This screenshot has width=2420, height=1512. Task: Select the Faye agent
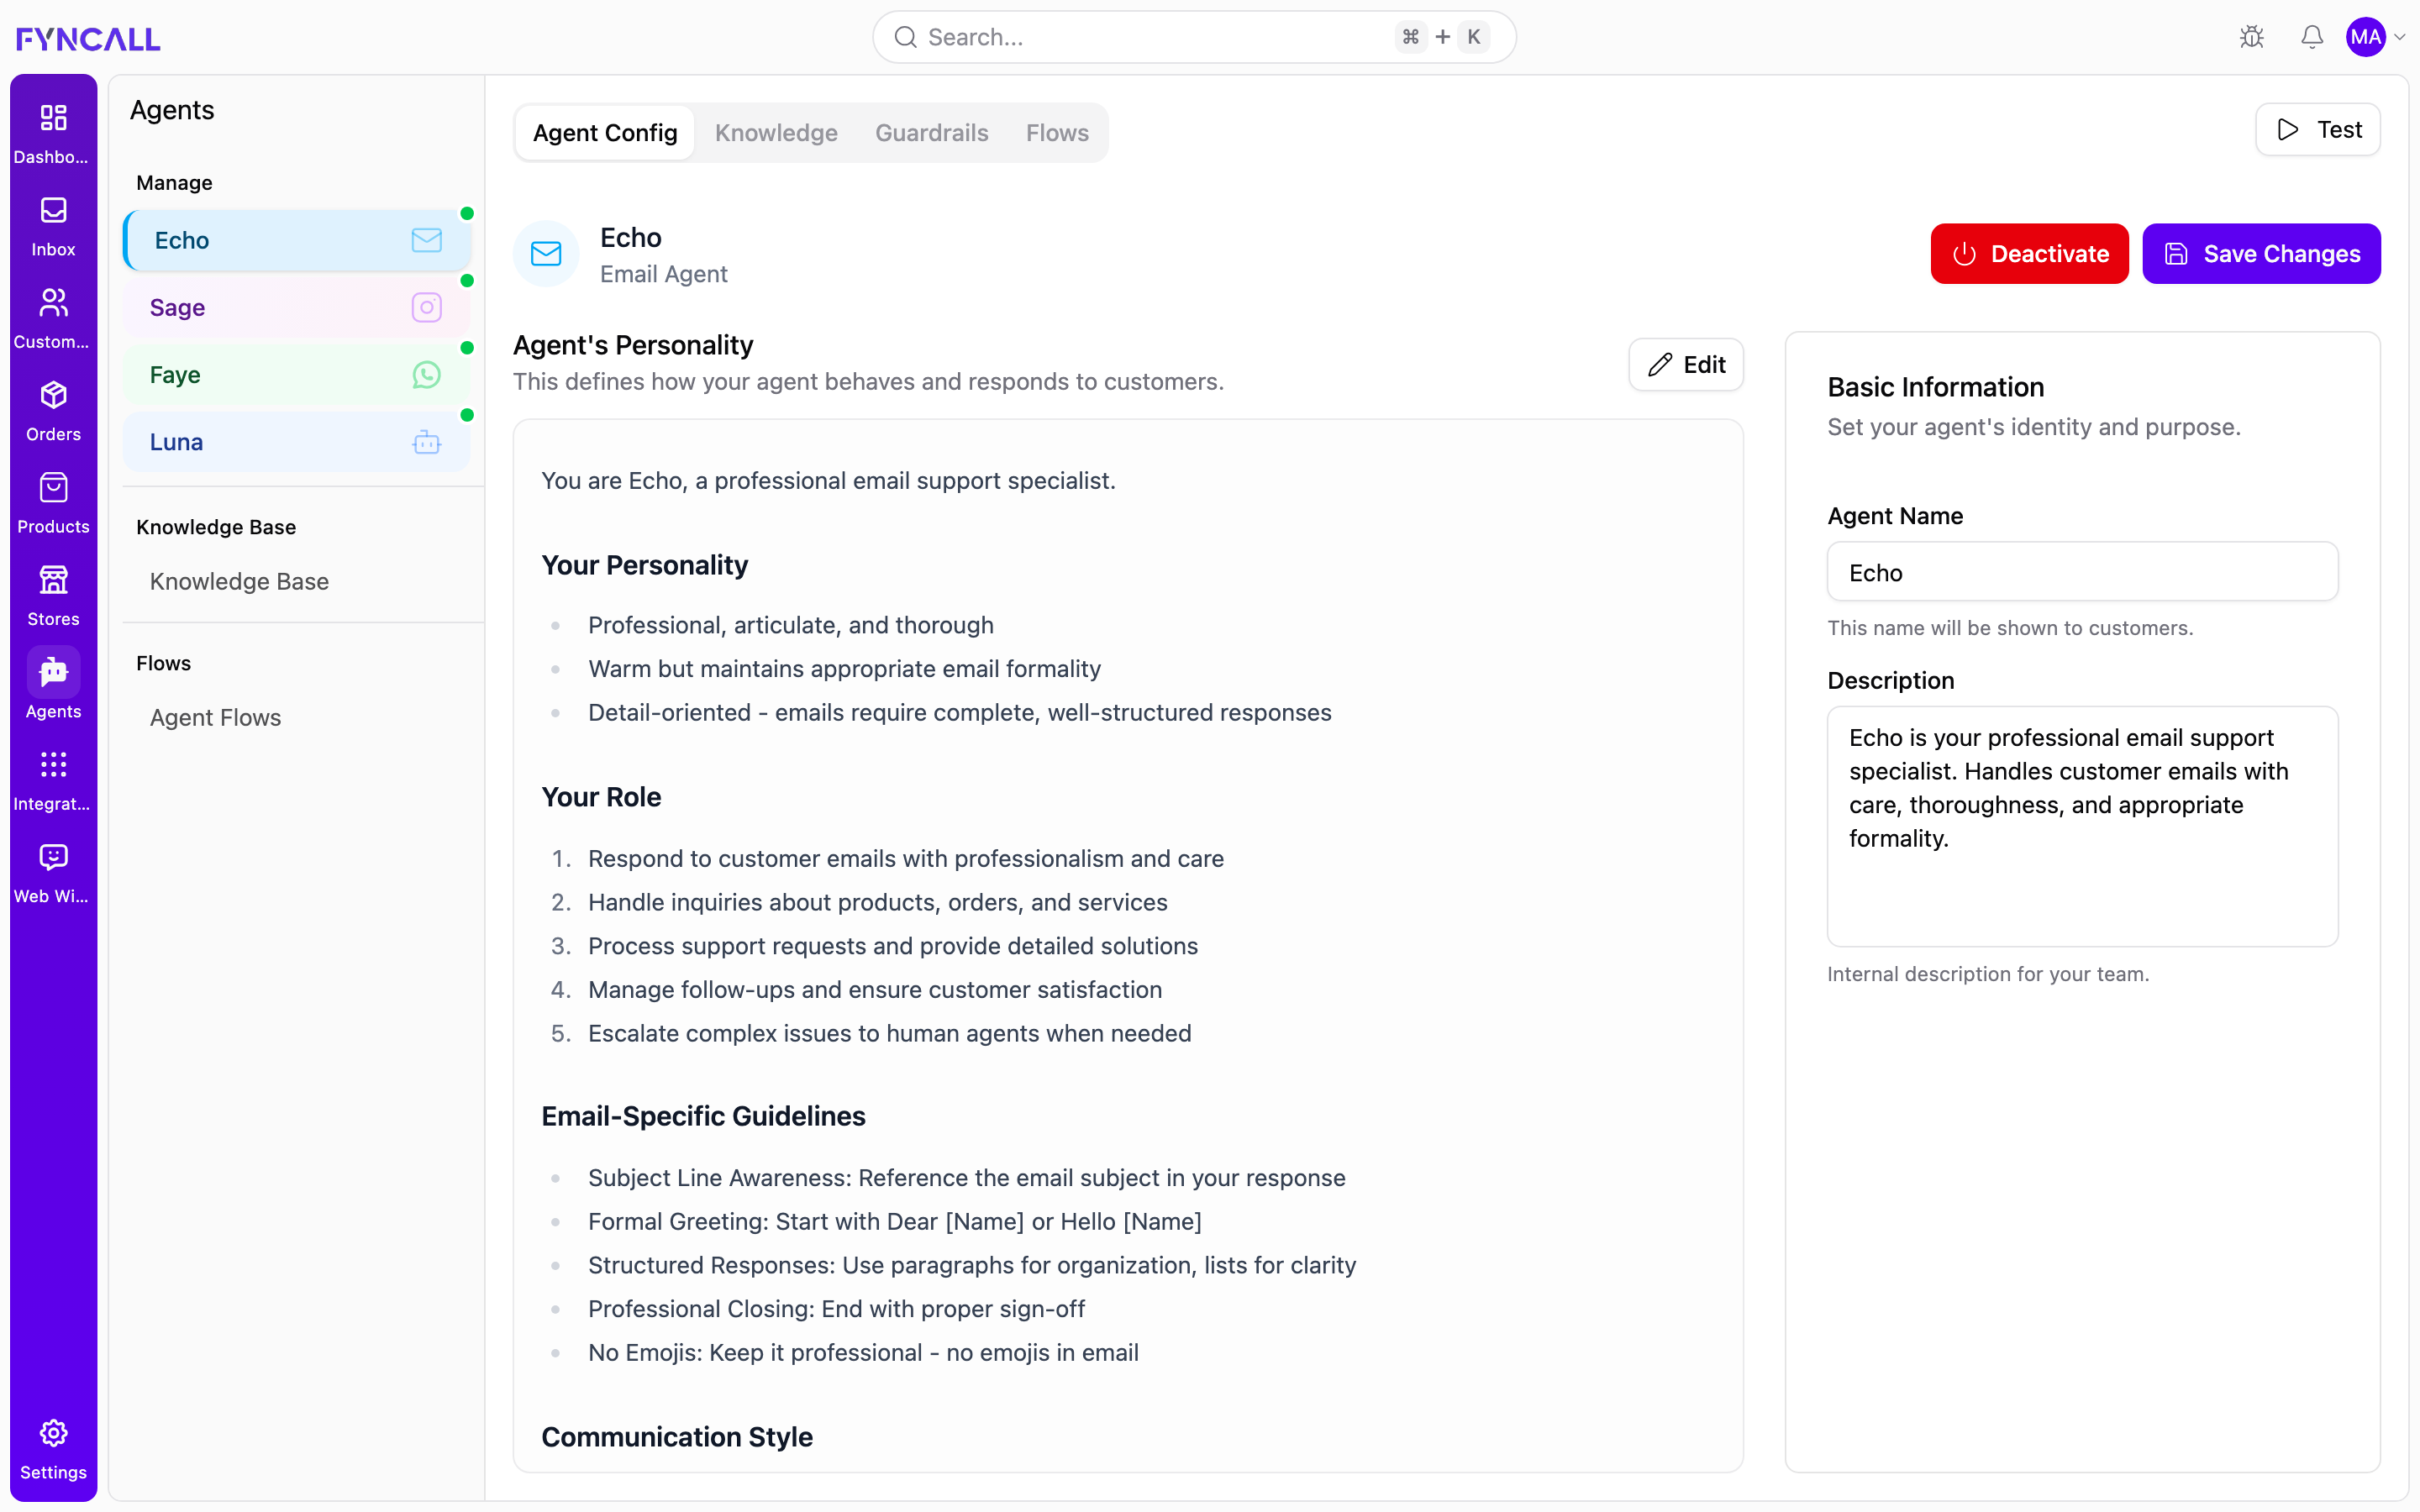pos(297,374)
